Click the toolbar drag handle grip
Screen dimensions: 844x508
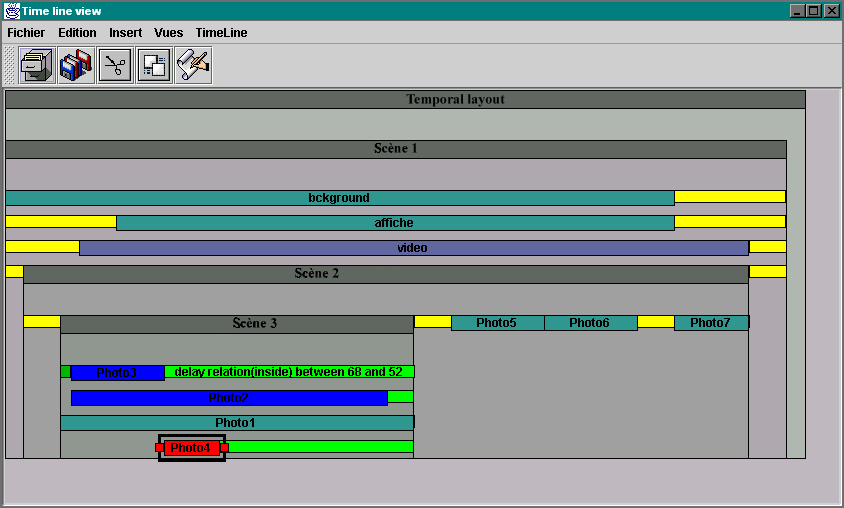point(9,66)
